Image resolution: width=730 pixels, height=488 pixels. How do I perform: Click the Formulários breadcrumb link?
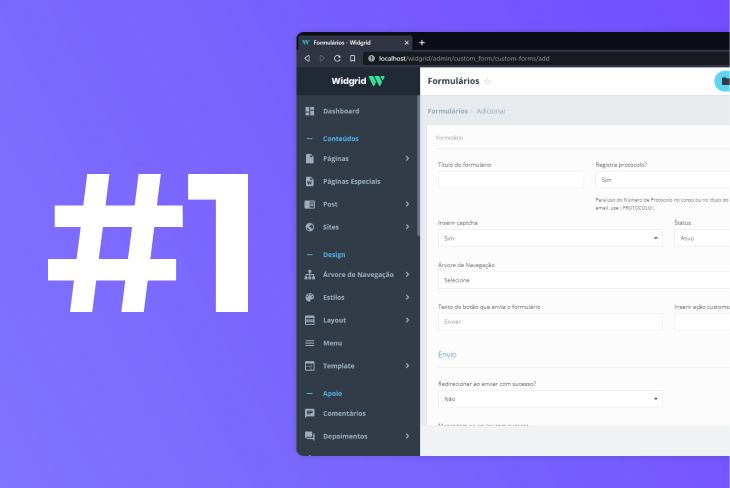tap(447, 111)
